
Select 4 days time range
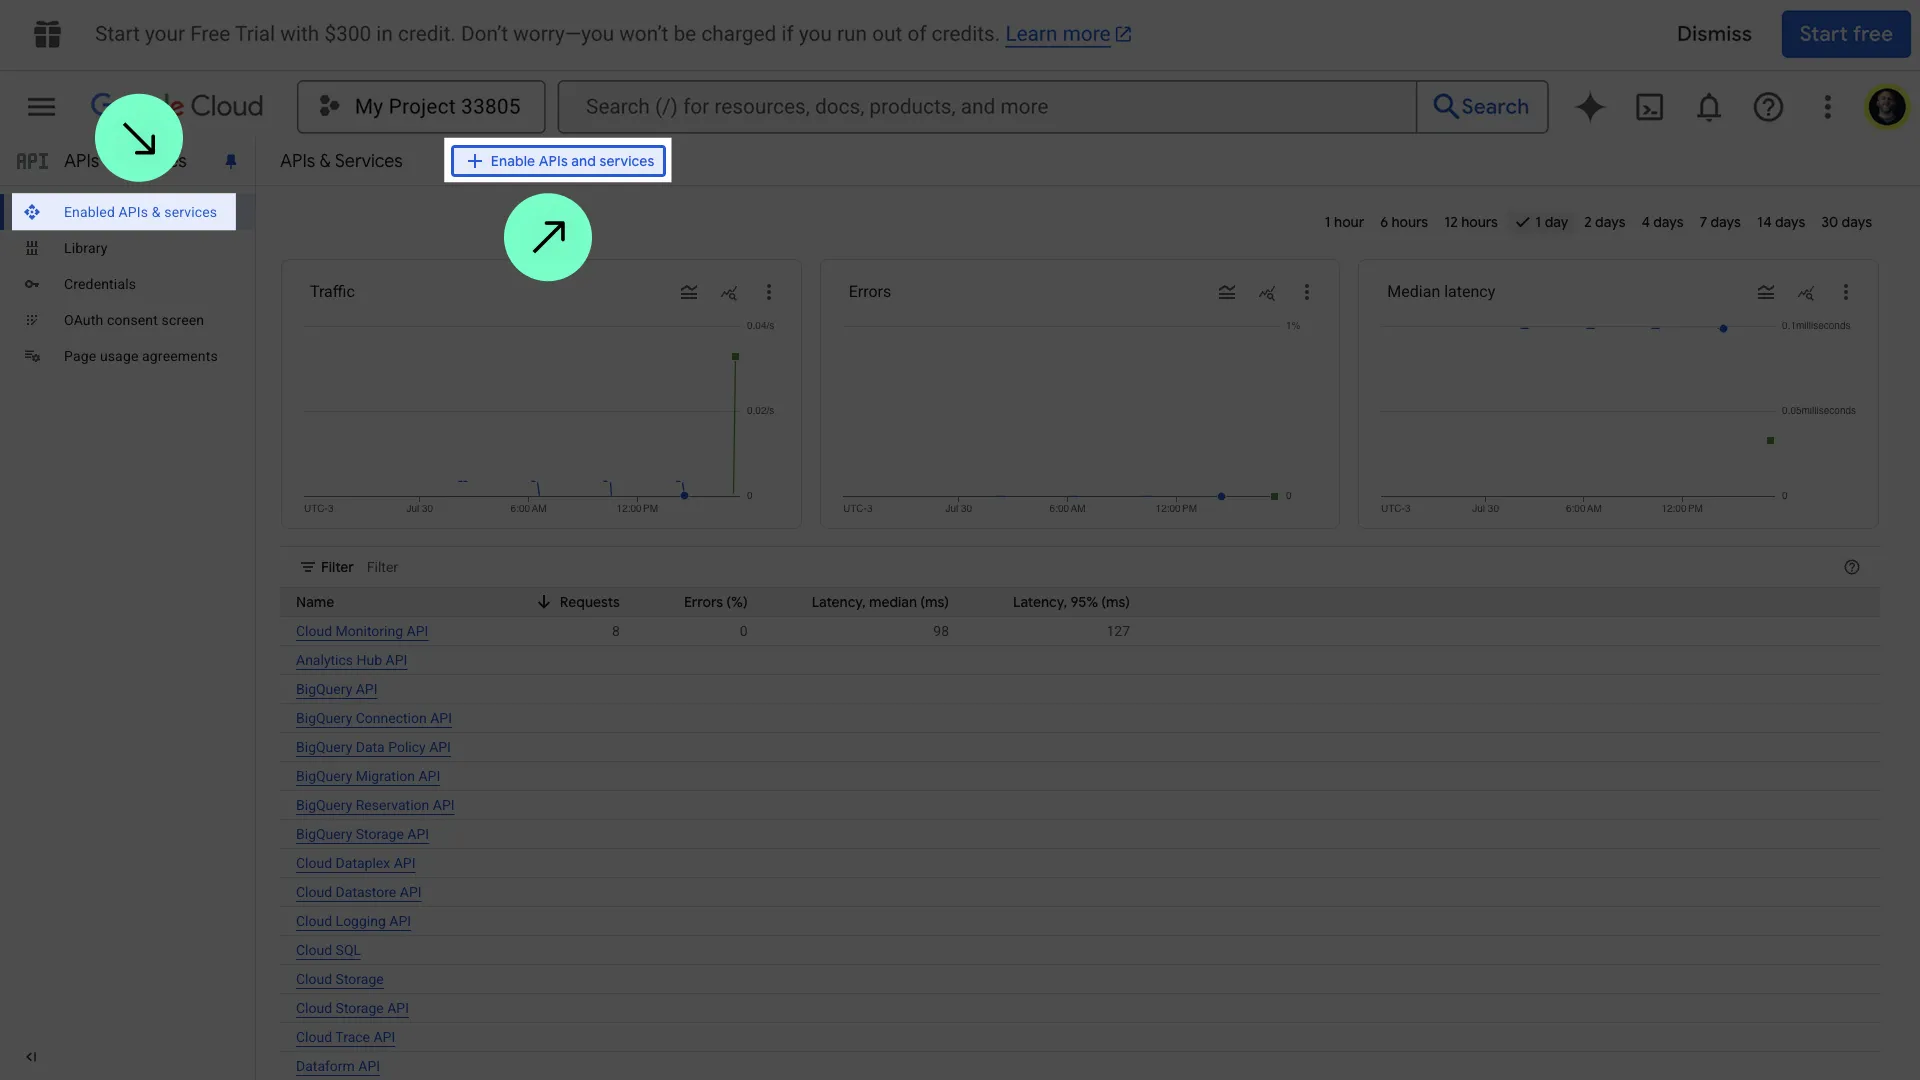click(1662, 222)
